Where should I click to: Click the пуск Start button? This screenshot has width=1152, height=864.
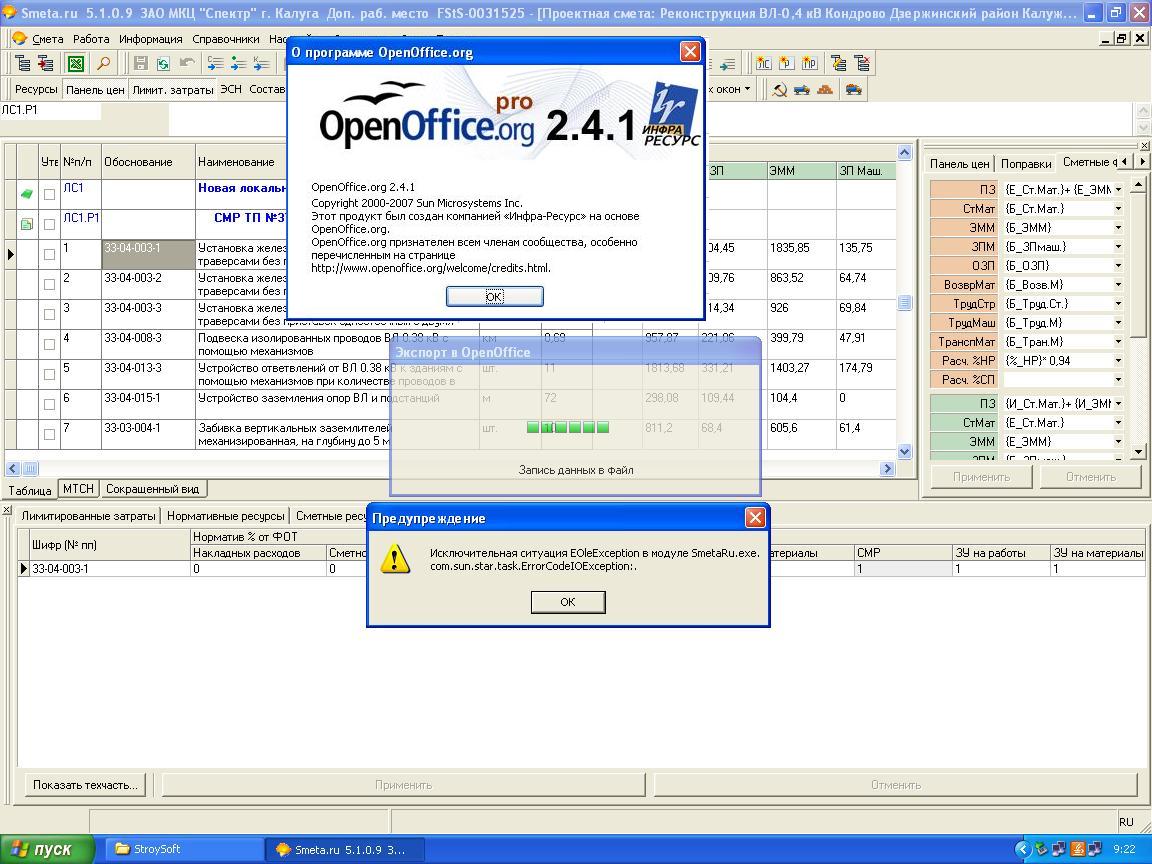pos(48,849)
